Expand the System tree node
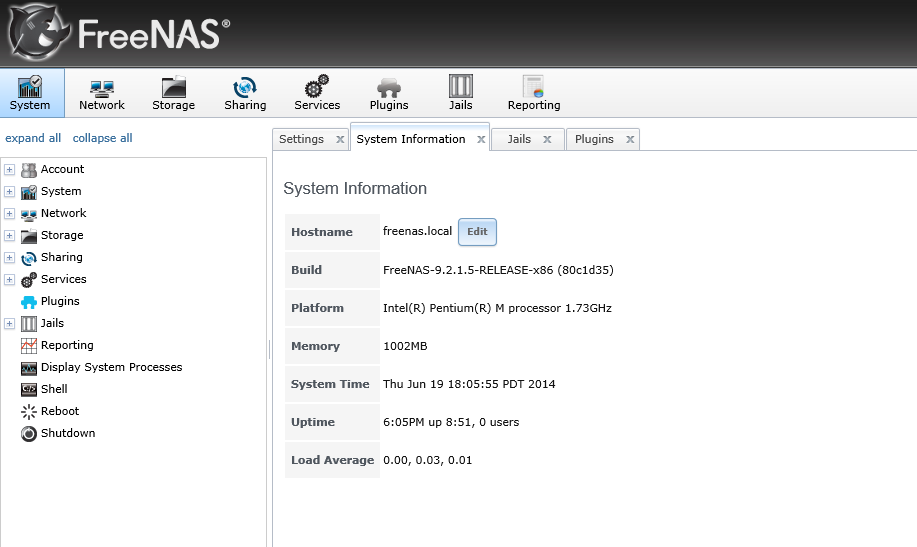 pos(9,191)
